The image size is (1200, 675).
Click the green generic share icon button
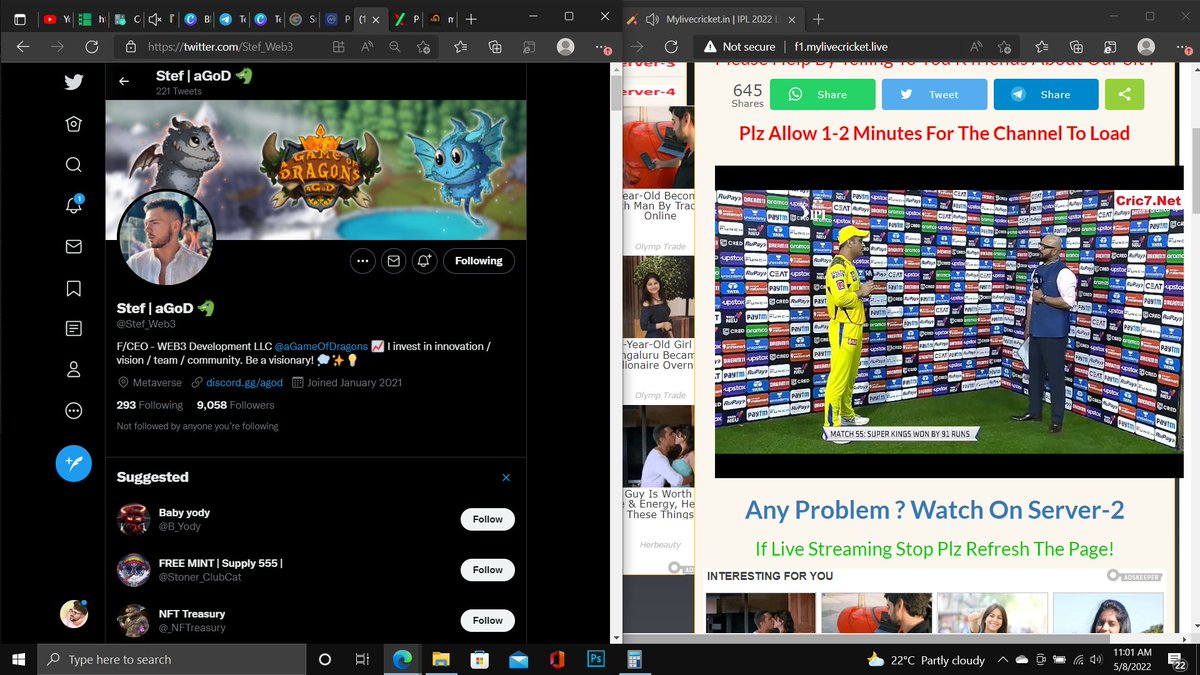(1124, 94)
